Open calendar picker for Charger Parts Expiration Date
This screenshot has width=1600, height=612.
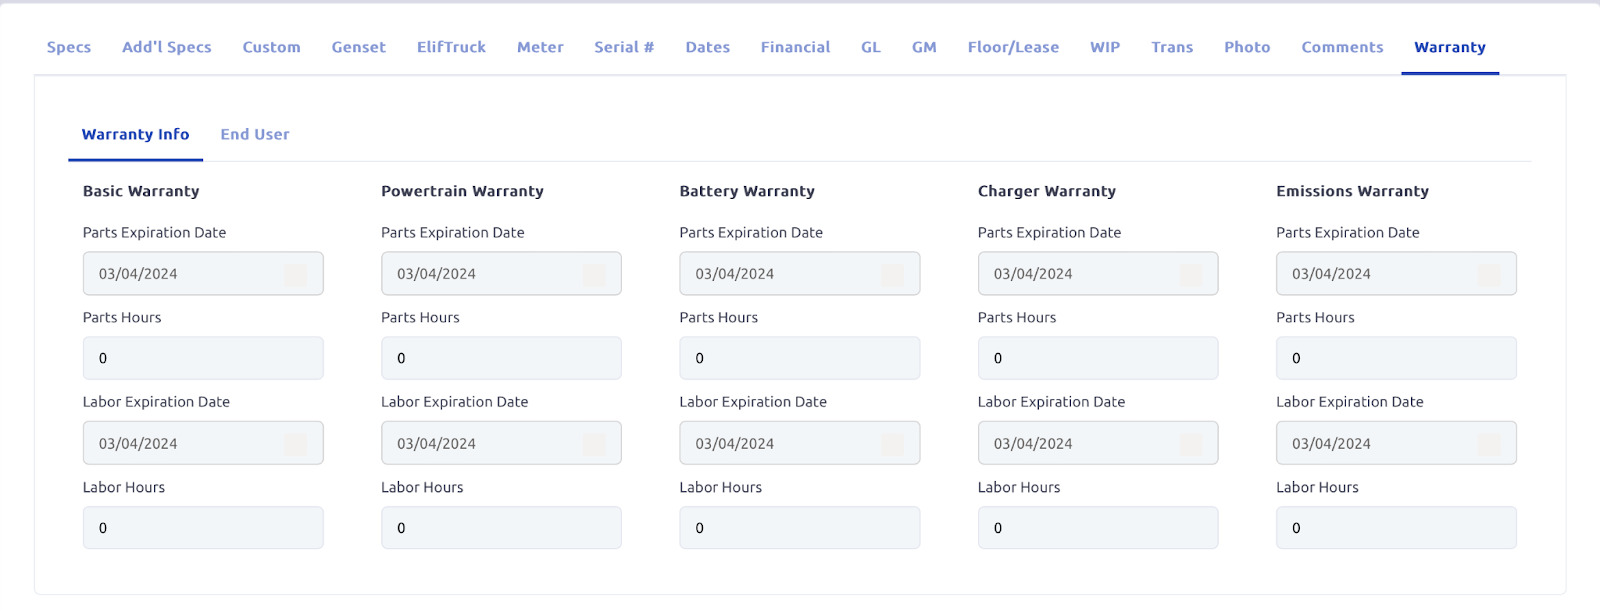pyautogui.click(x=1190, y=274)
